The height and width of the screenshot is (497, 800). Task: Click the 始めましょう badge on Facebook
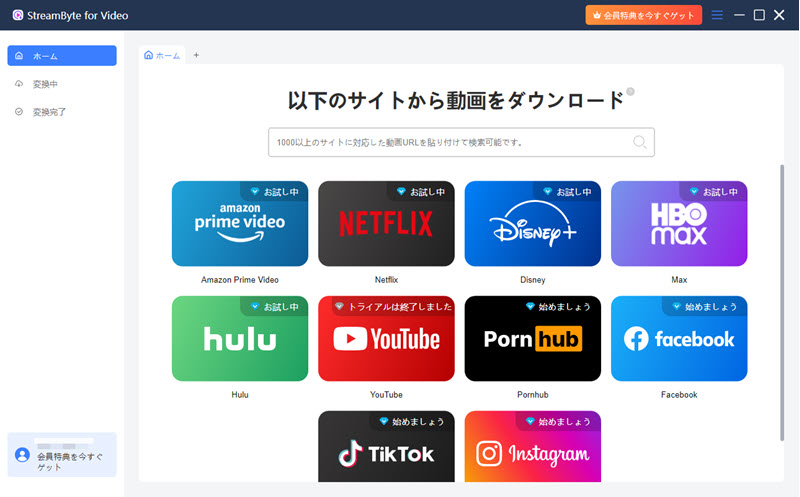705,306
